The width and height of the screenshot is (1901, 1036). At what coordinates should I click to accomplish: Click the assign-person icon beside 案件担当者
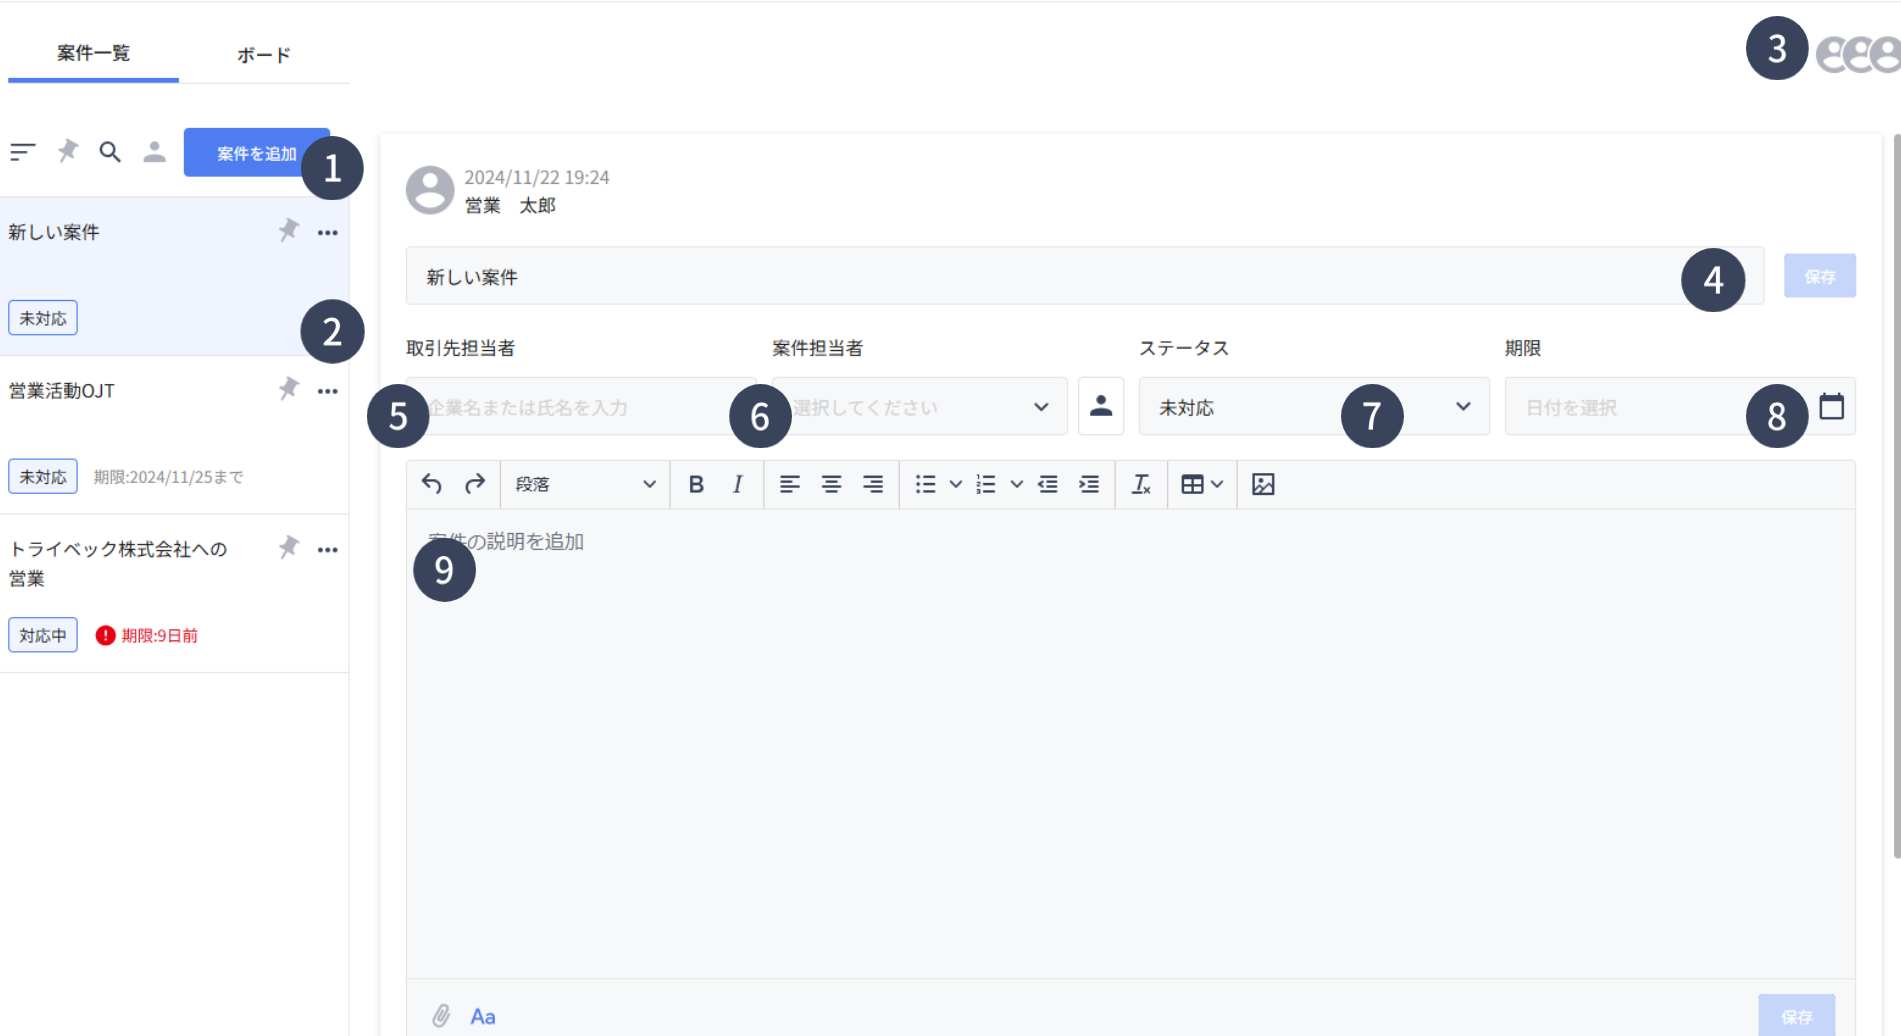[x=1101, y=406]
